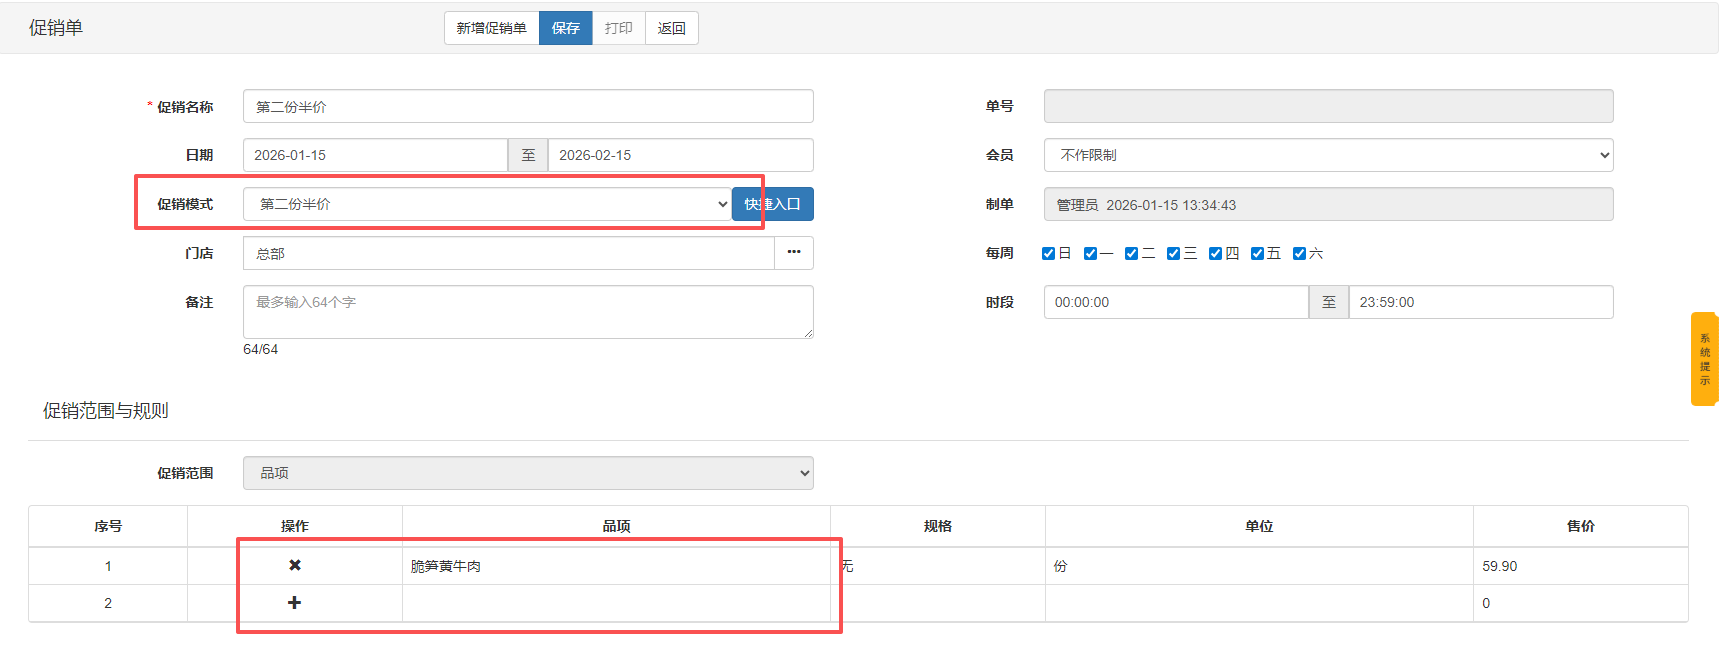Delete row 1 with the X icon
The width and height of the screenshot is (1719, 651).
(x=294, y=565)
